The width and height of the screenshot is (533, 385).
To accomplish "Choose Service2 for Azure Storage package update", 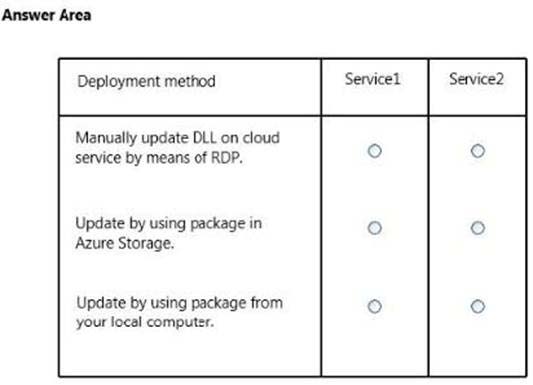I will 478,228.
